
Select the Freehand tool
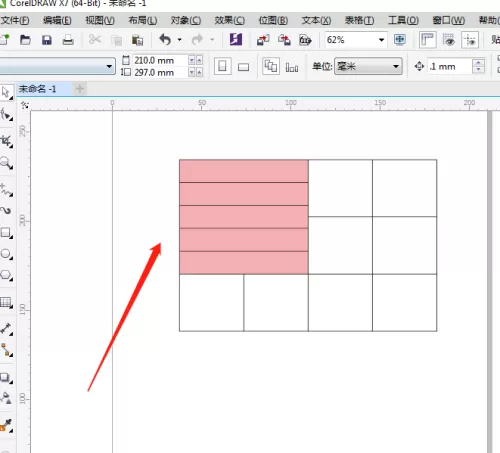6,189
